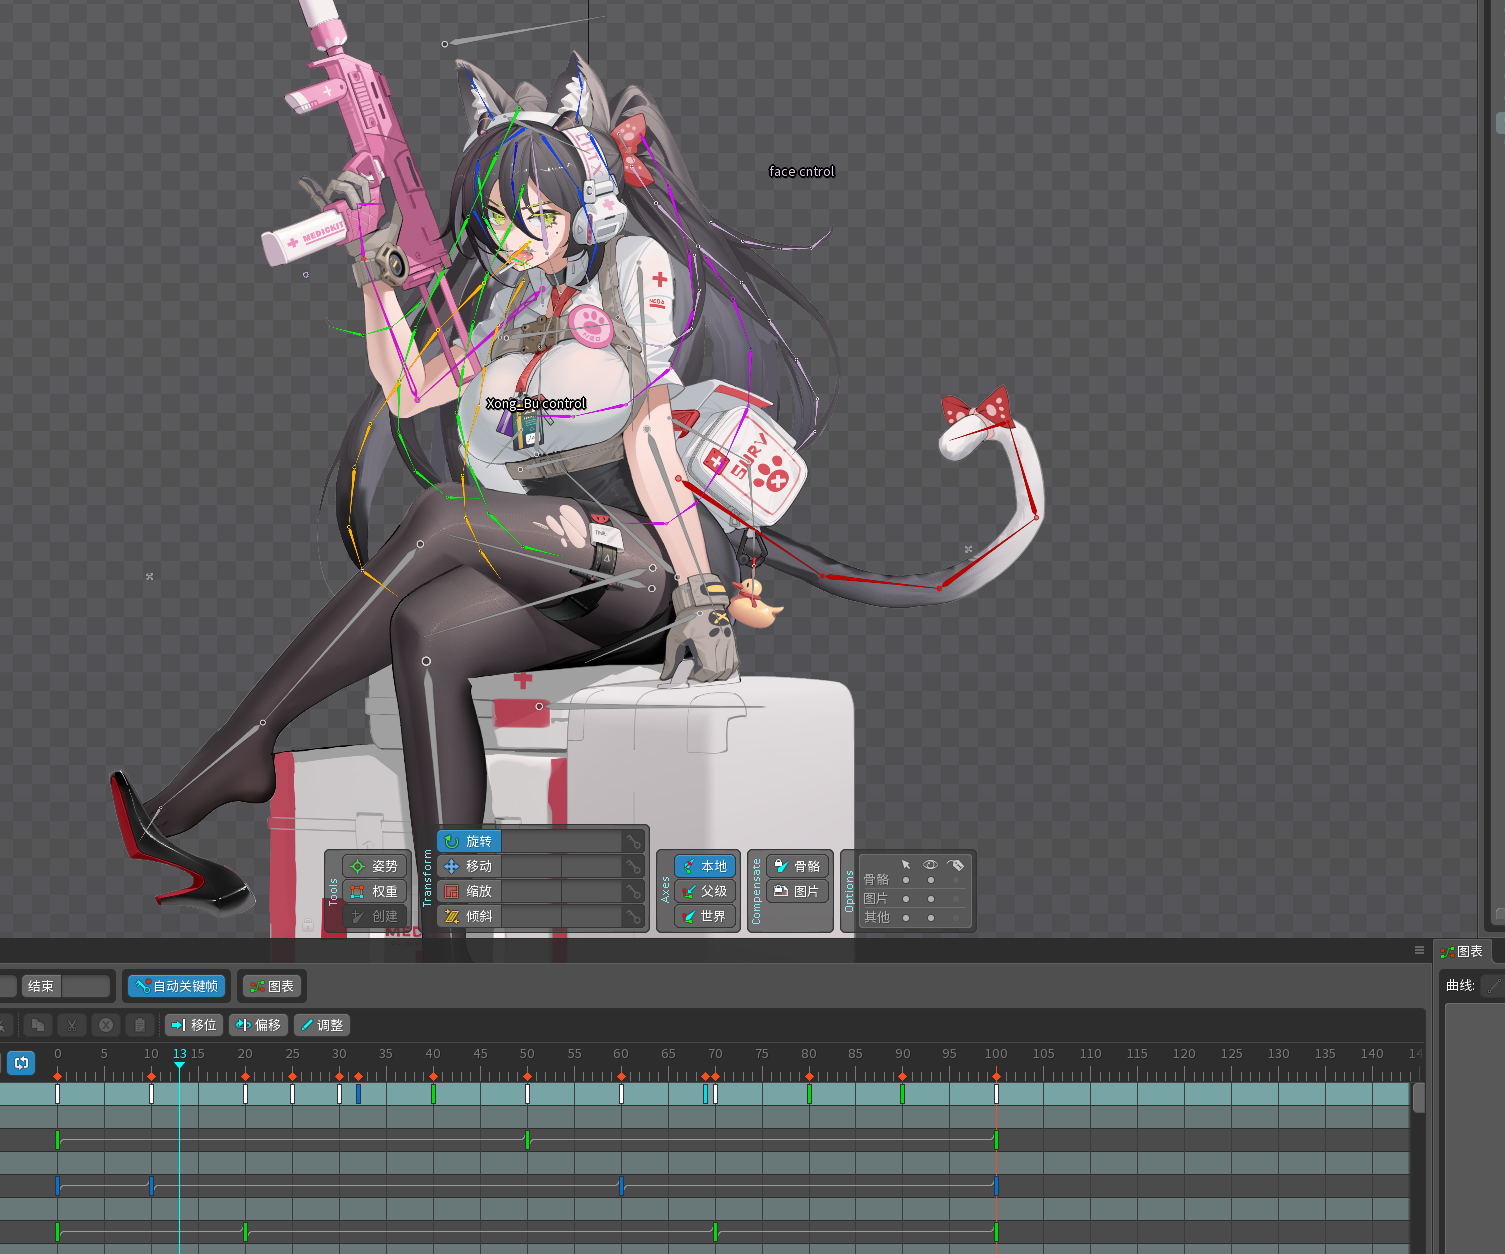Enable 骨骼 (Bones) compensation
Screen dimensions: 1505x1254
point(798,866)
